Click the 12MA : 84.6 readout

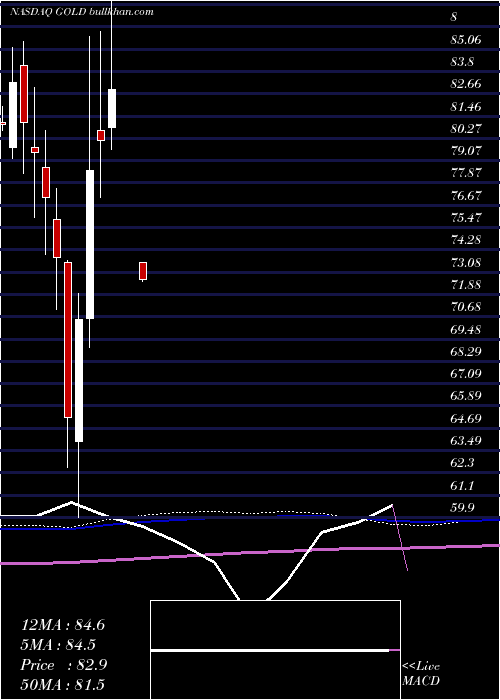[63, 625]
